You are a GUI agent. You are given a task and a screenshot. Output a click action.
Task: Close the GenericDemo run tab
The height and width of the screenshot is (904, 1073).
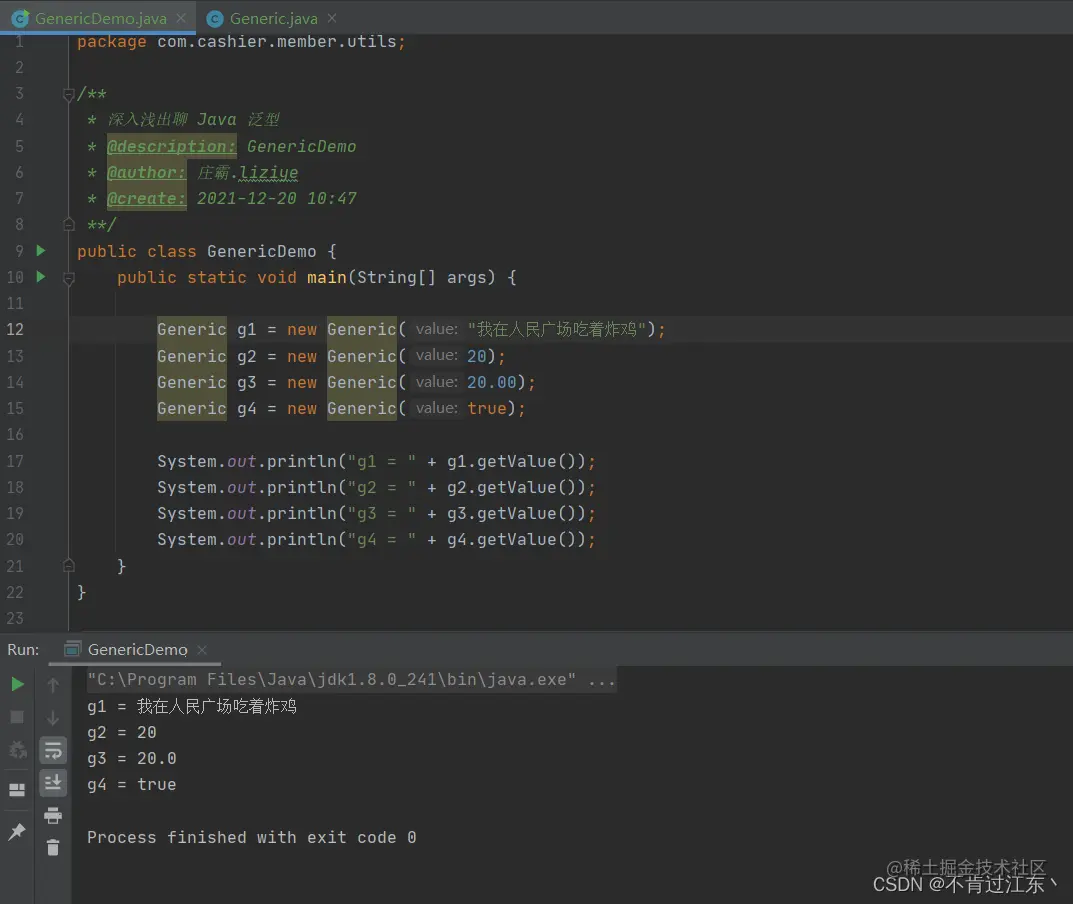click(202, 649)
